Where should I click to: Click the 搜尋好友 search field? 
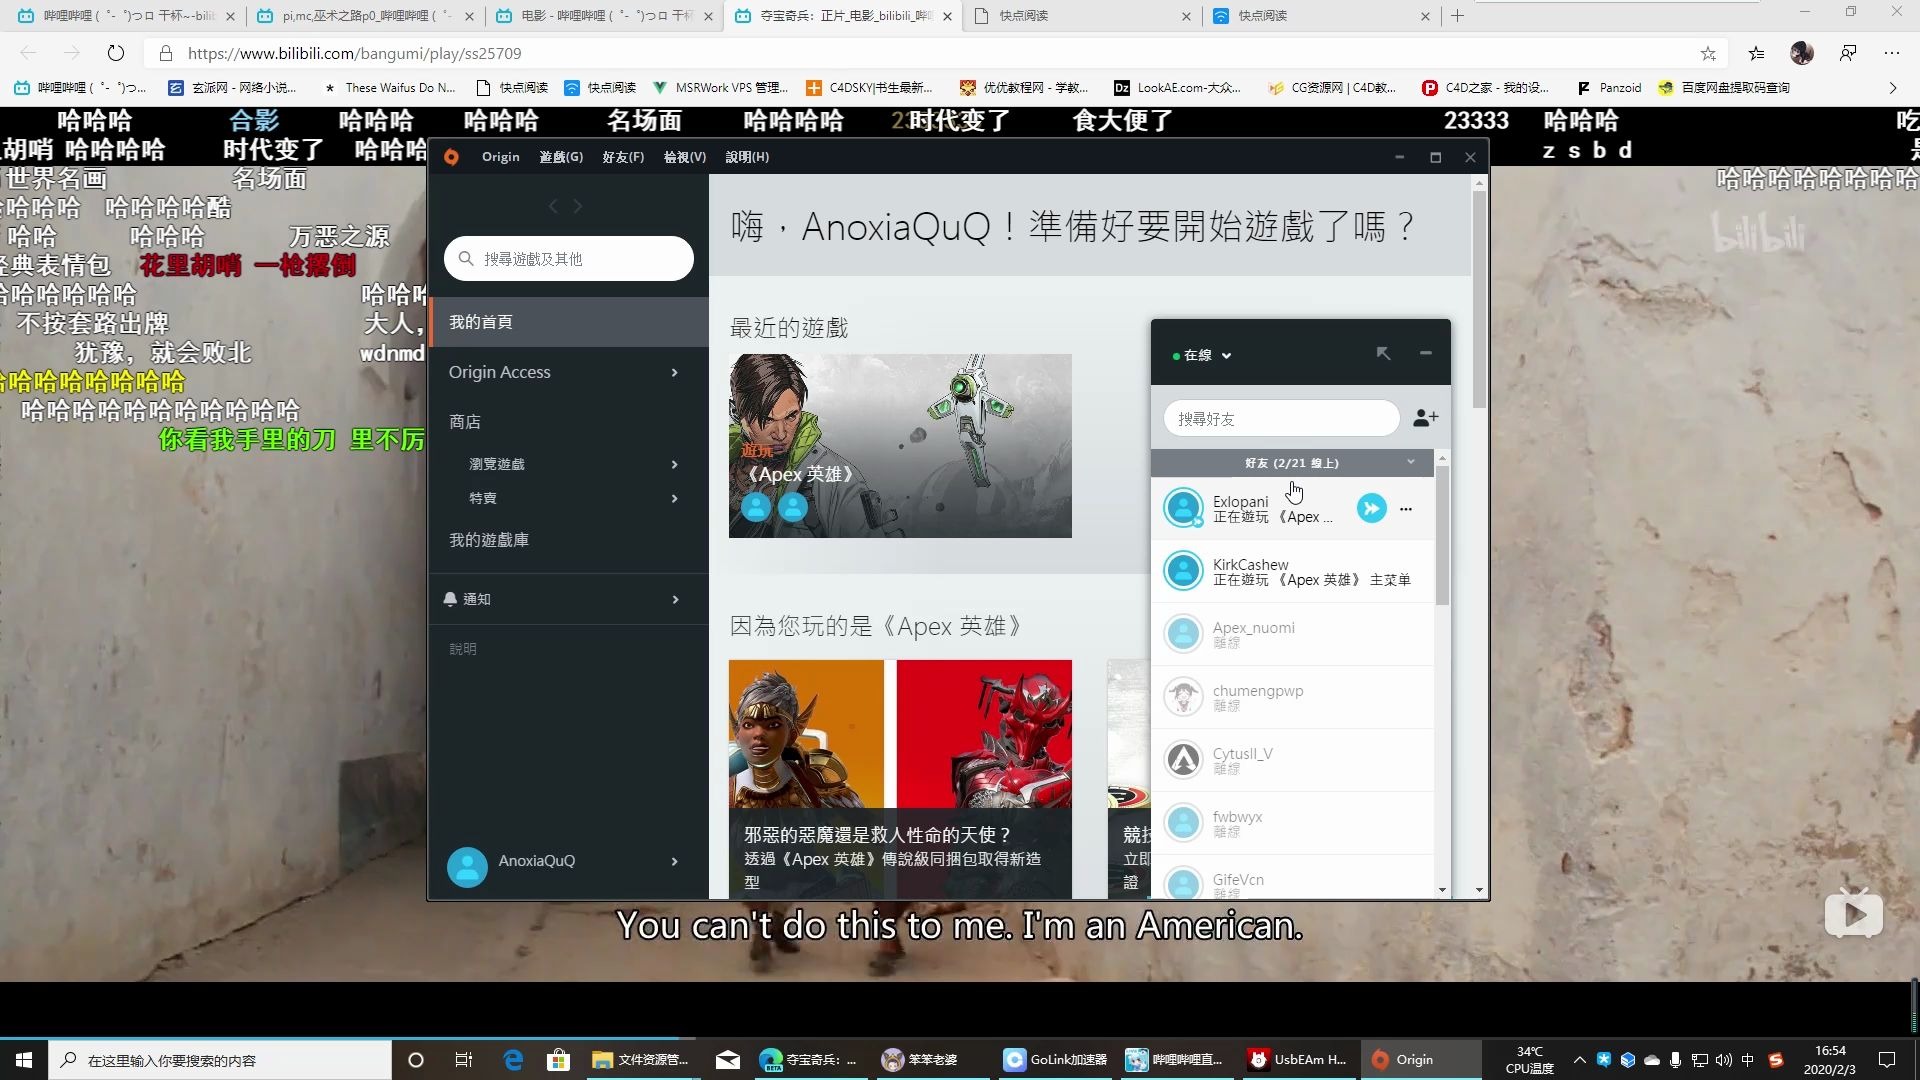[1281, 418]
